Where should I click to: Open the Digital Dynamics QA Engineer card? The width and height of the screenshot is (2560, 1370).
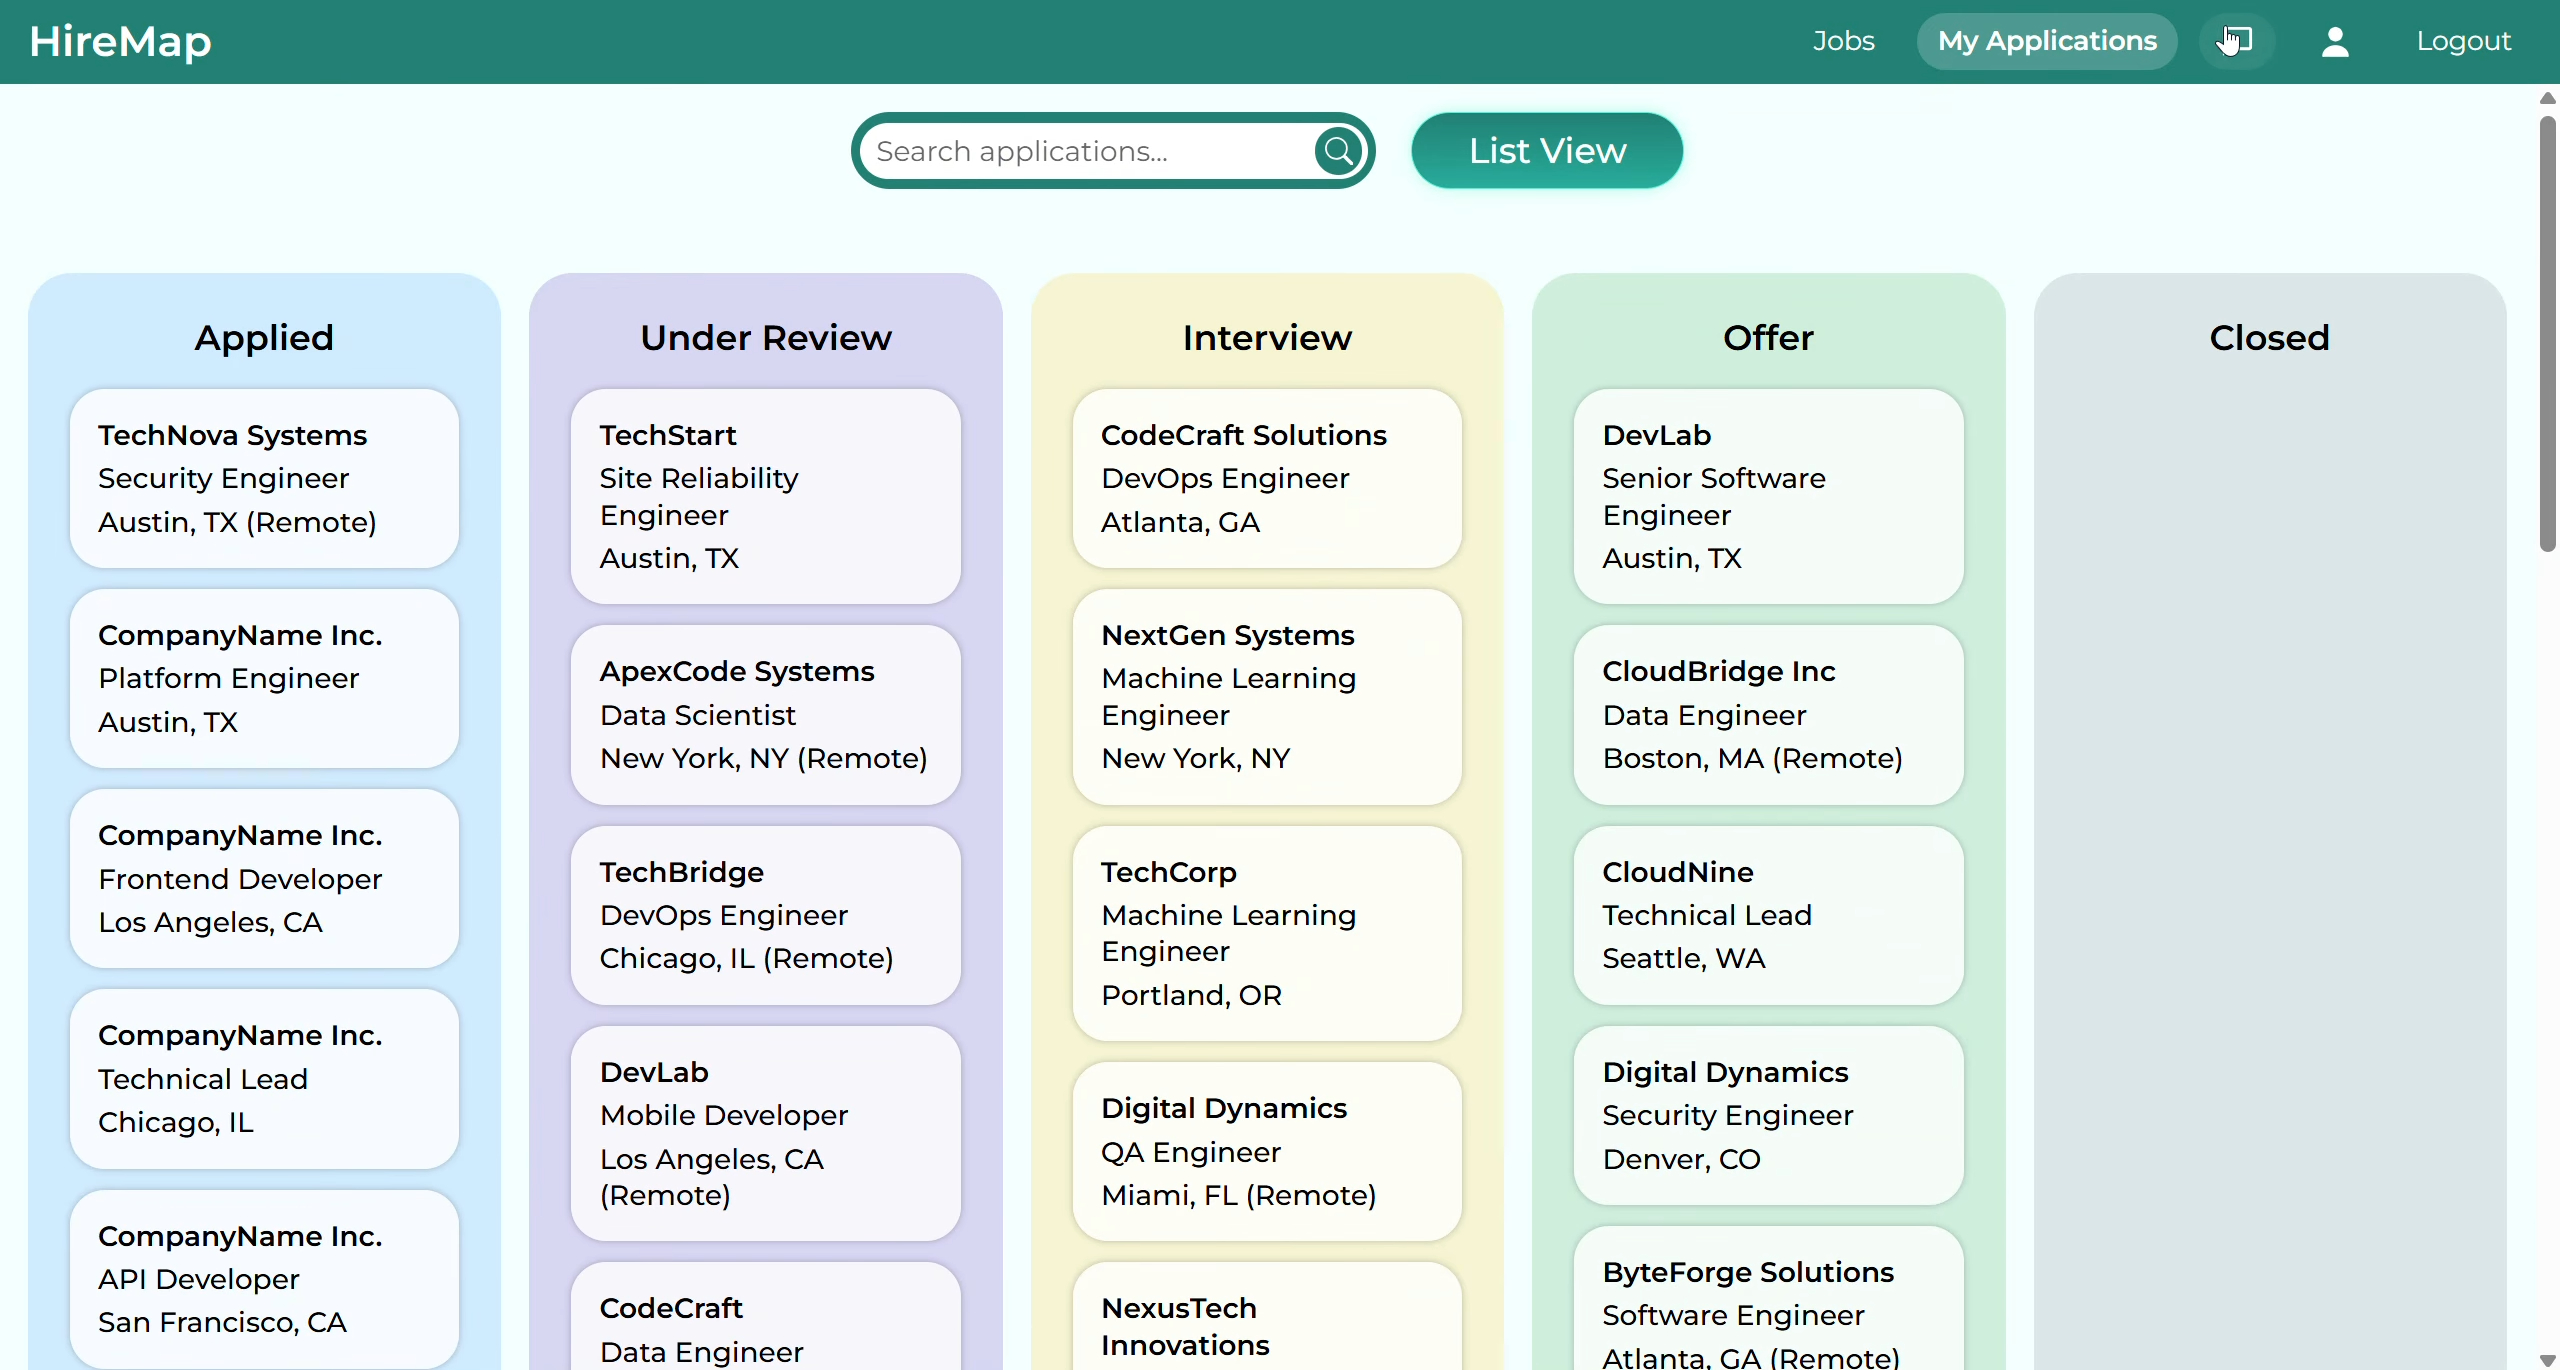pos(1267,1151)
